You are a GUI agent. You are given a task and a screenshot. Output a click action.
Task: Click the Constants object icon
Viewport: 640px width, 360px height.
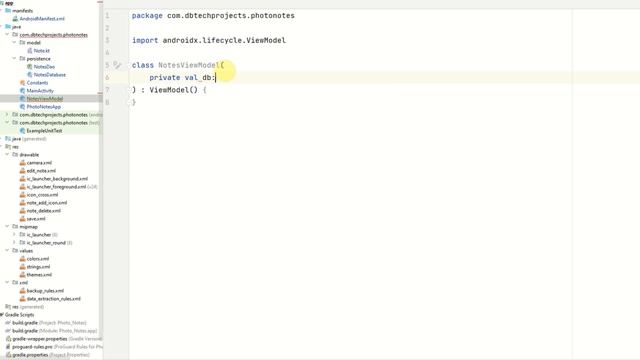(22, 83)
